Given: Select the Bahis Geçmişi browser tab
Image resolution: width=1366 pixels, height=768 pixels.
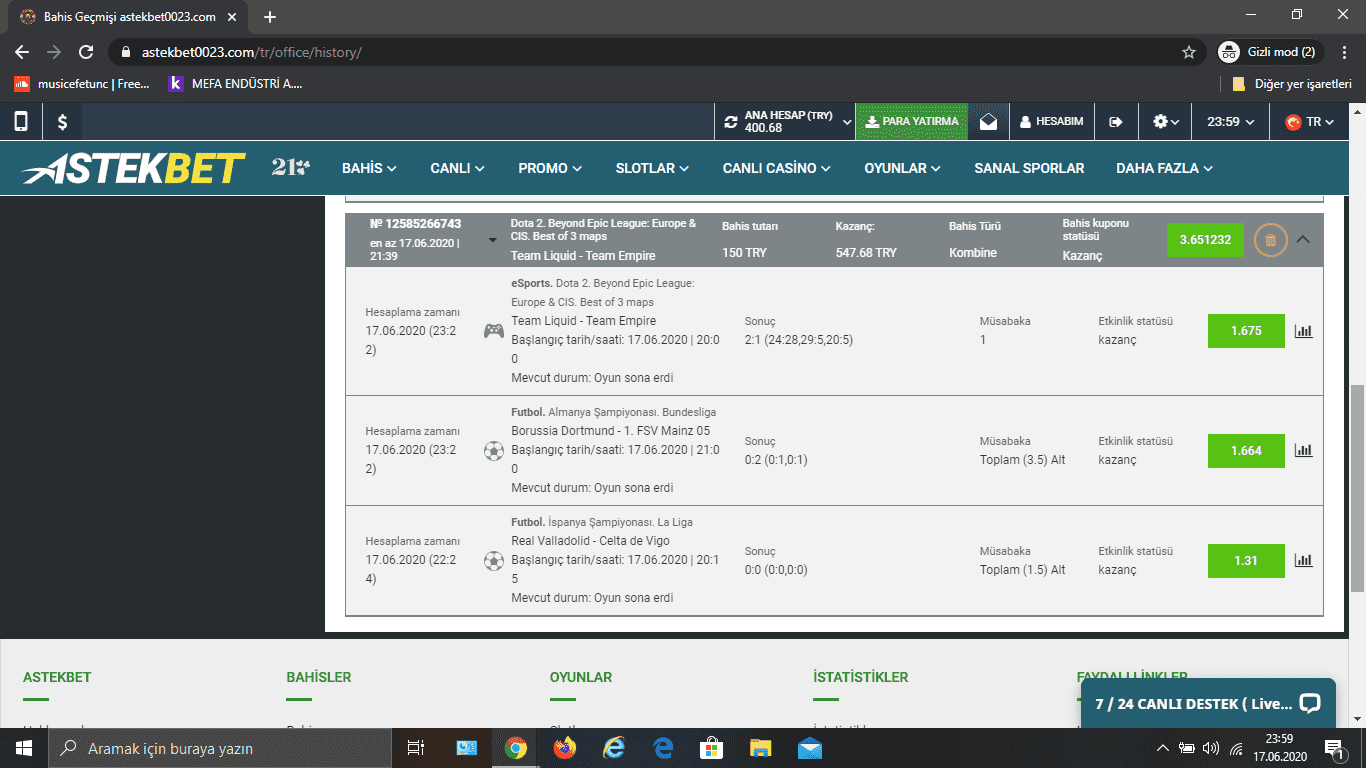Looking at the screenshot, I should (129, 17).
